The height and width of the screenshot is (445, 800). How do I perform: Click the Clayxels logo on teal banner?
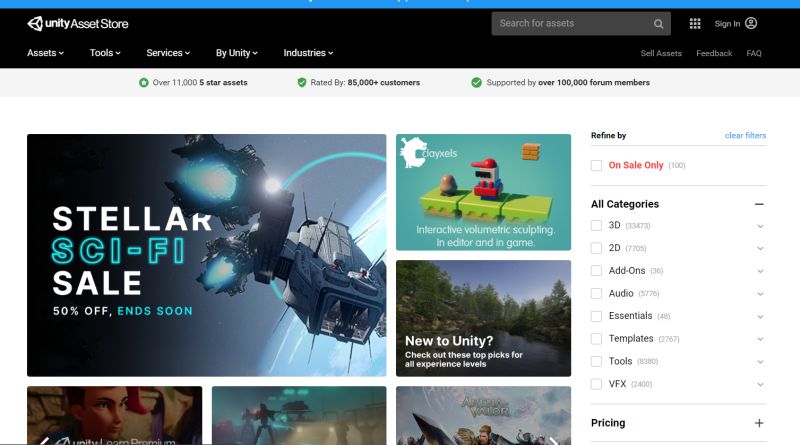click(429, 152)
